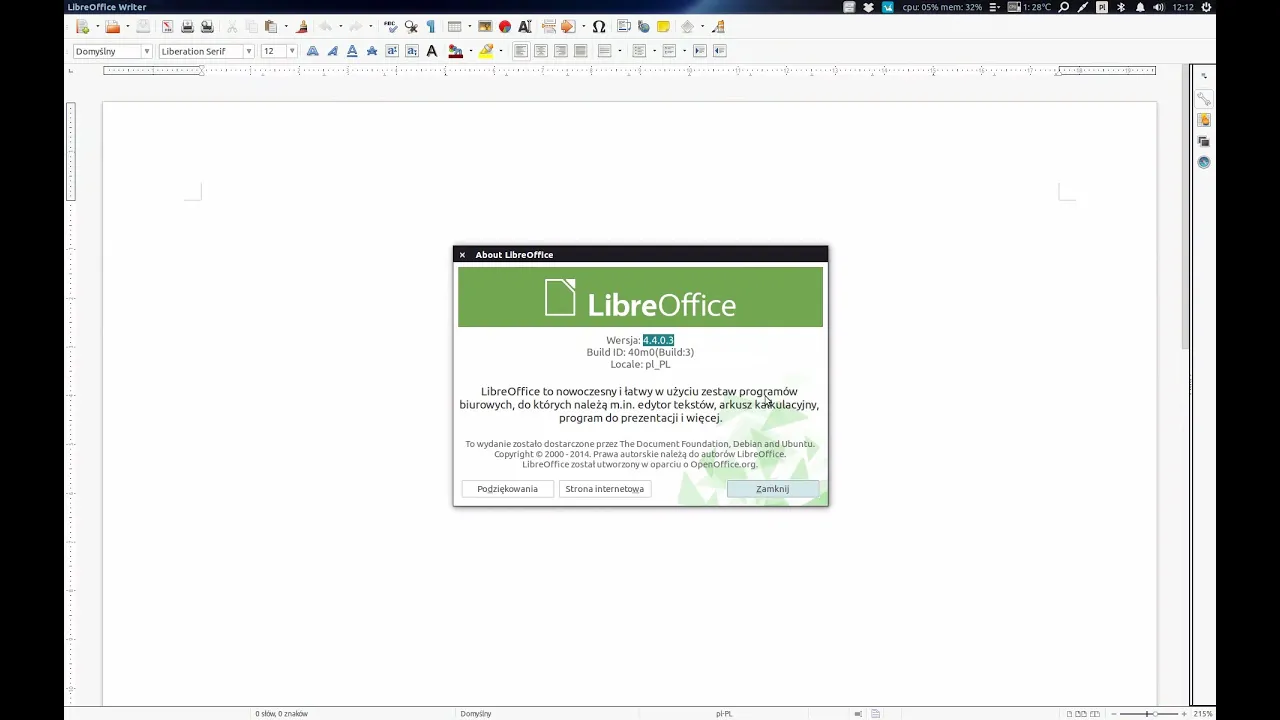
Task: Clear direct formatting letter A icon
Action: (x=432, y=51)
